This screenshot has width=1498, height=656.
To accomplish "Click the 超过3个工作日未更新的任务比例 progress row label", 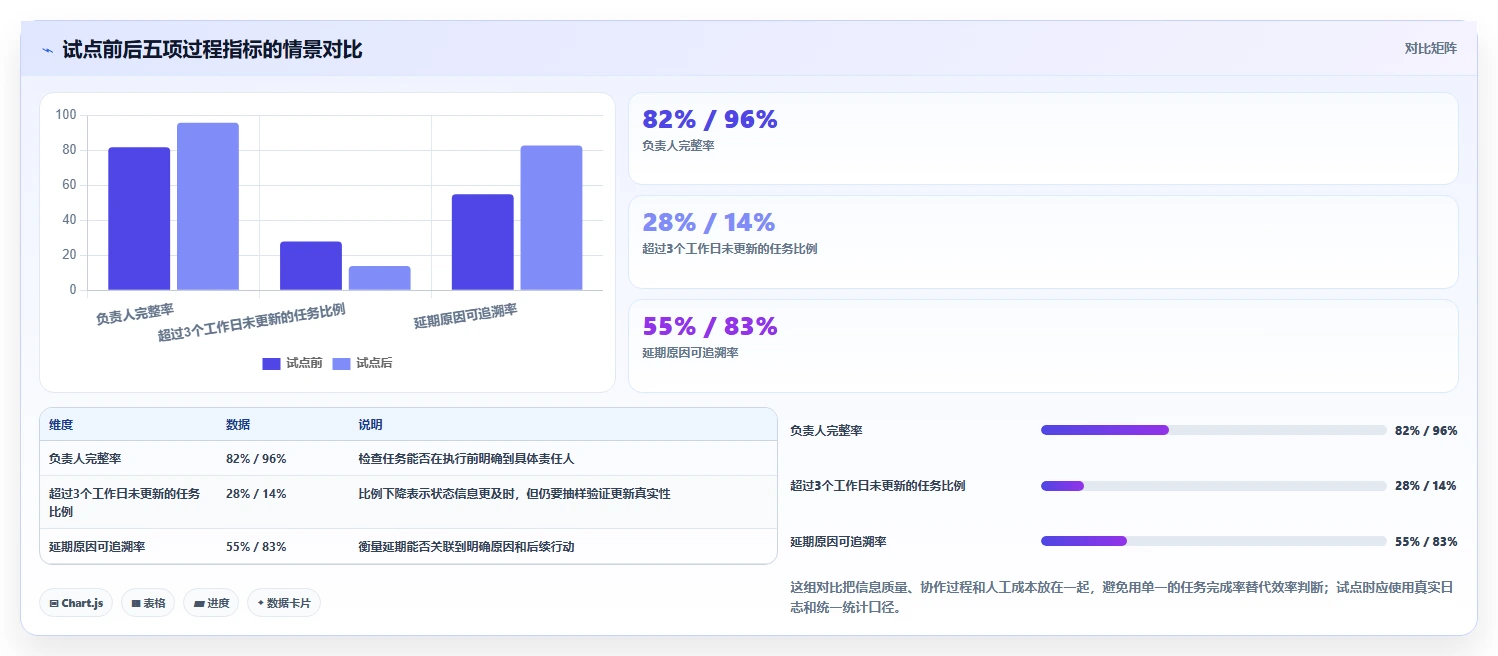I will (x=877, y=486).
